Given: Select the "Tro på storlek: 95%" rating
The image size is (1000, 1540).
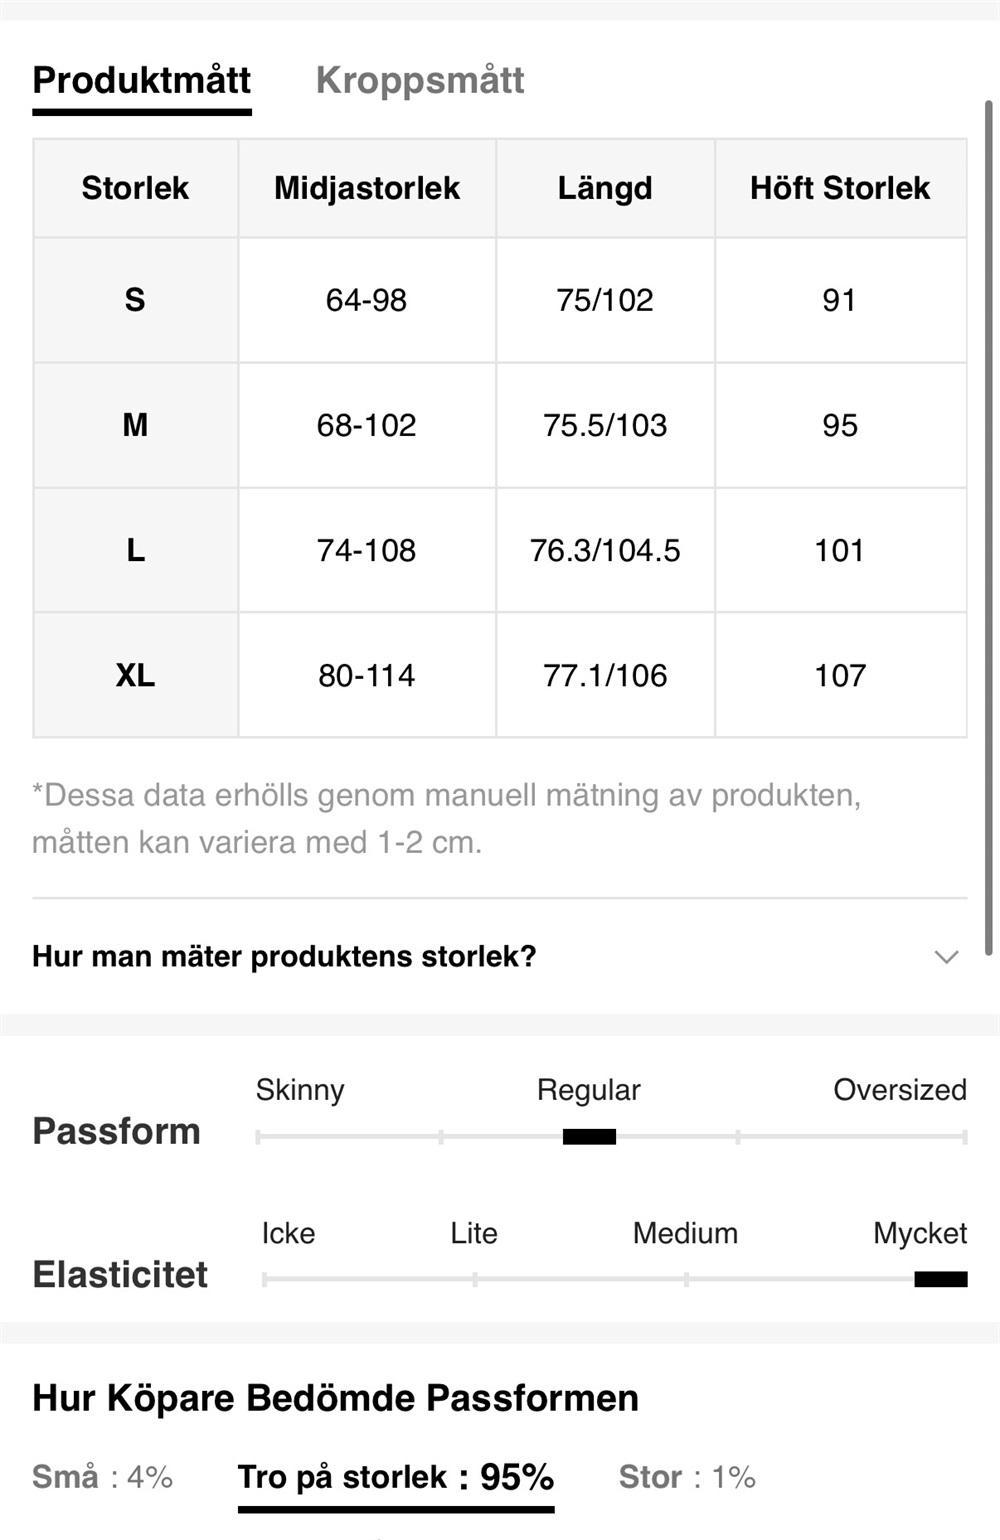Looking at the screenshot, I should pos(396,1477).
